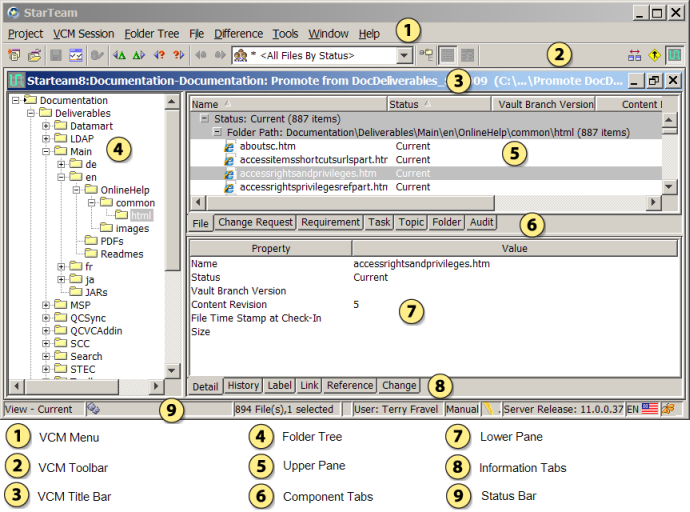The image size is (690, 512).
Task: Open the VCM Session menu
Action: pos(84,33)
